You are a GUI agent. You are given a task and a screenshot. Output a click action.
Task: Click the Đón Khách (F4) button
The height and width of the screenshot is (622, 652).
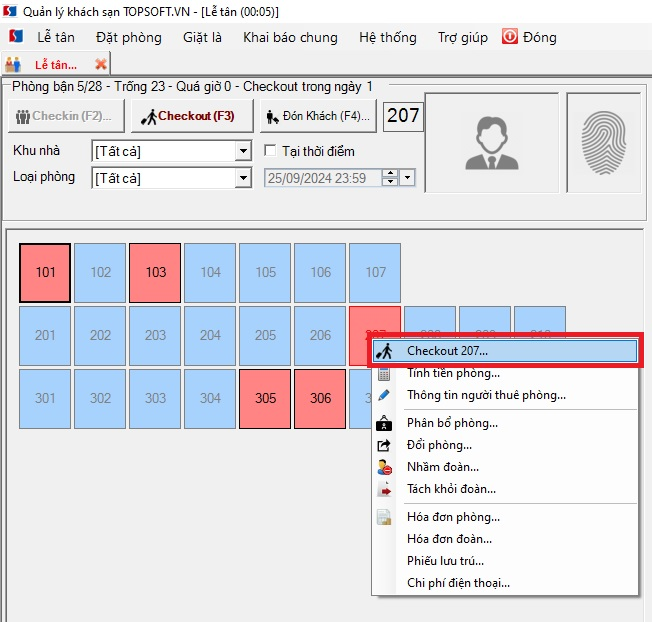click(x=318, y=116)
